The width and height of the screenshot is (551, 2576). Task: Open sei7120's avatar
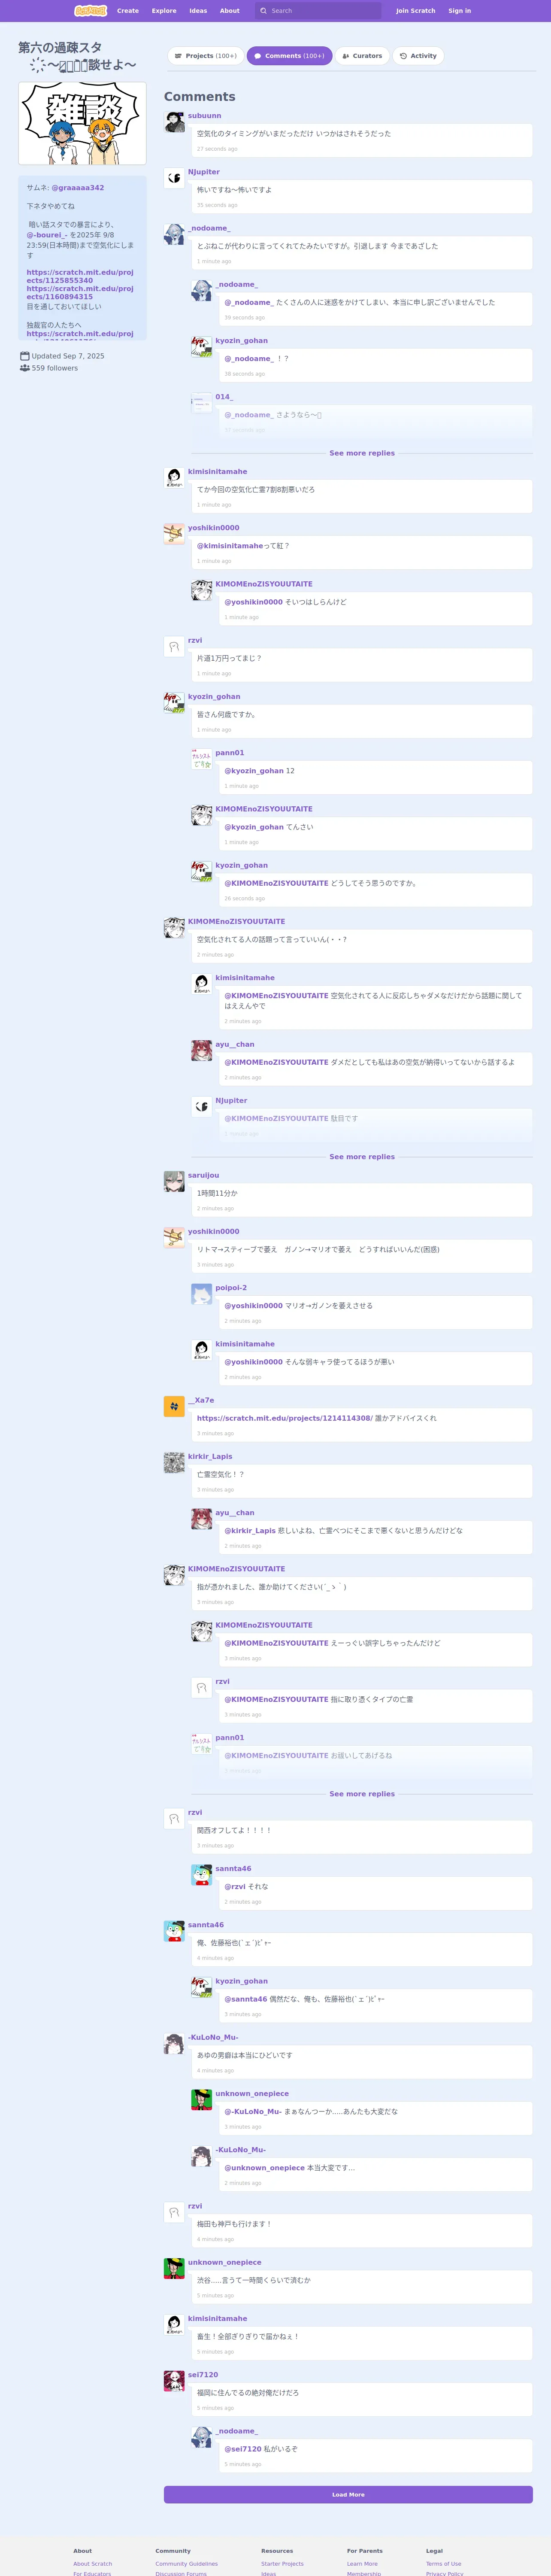pos(174,2380)
